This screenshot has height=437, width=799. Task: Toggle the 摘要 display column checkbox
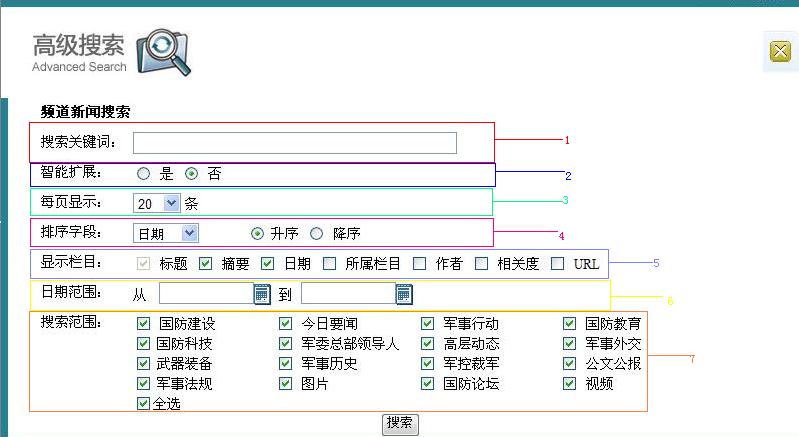pyautogui.click(x=206, y=264)
